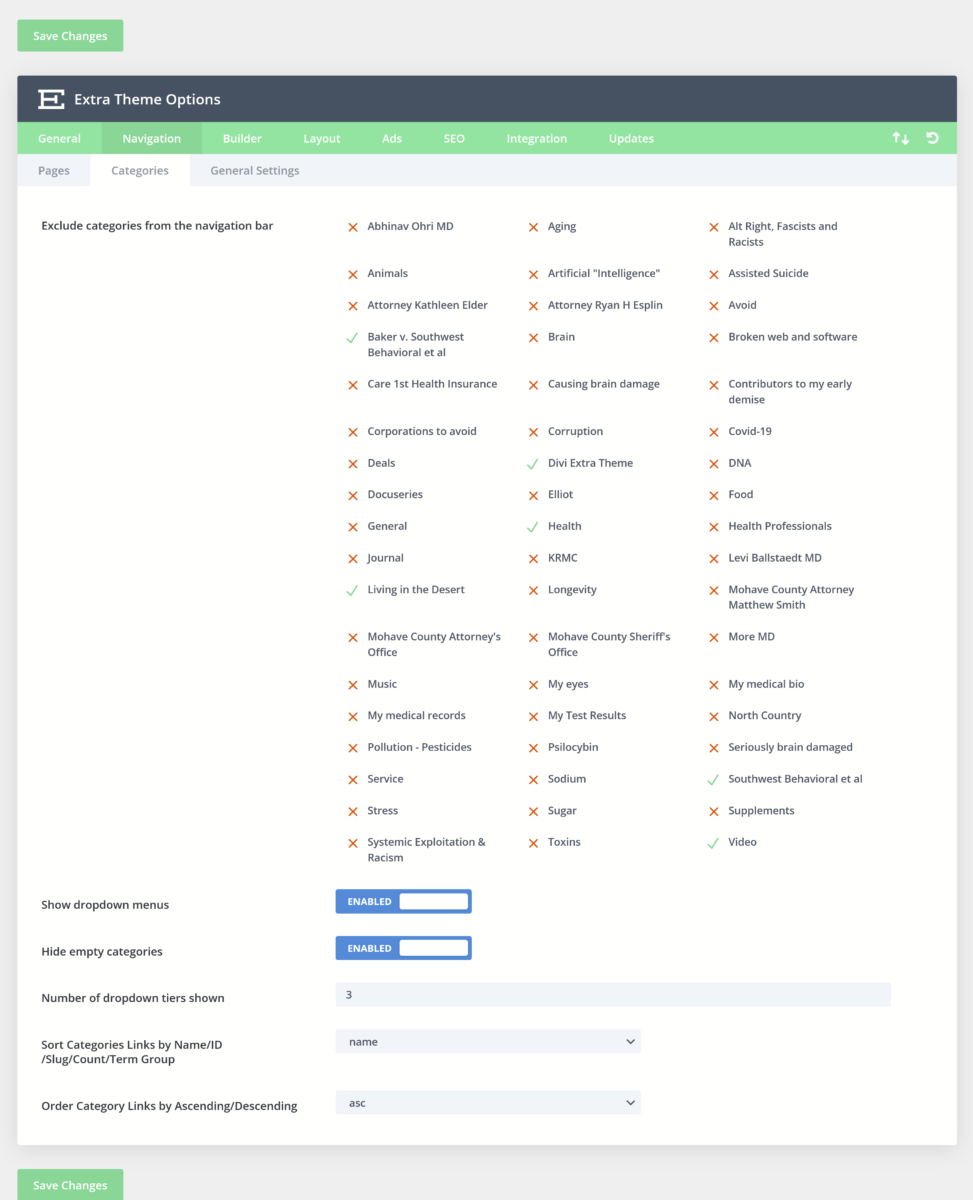Click the reset circular-arrow icon on navbar

(932, 138)
